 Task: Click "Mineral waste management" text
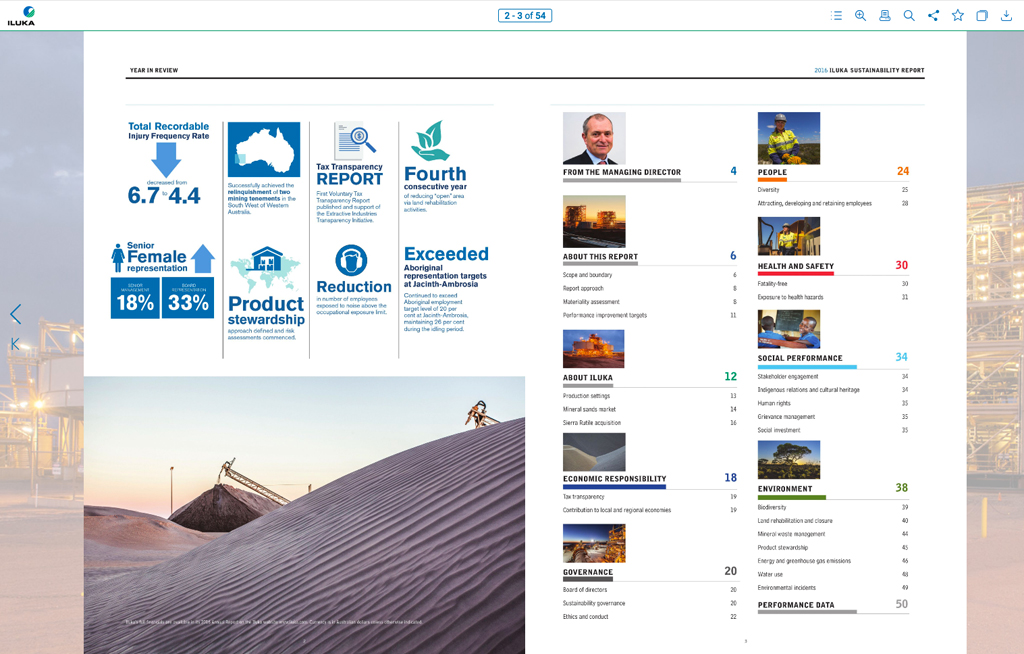point(792,534)
